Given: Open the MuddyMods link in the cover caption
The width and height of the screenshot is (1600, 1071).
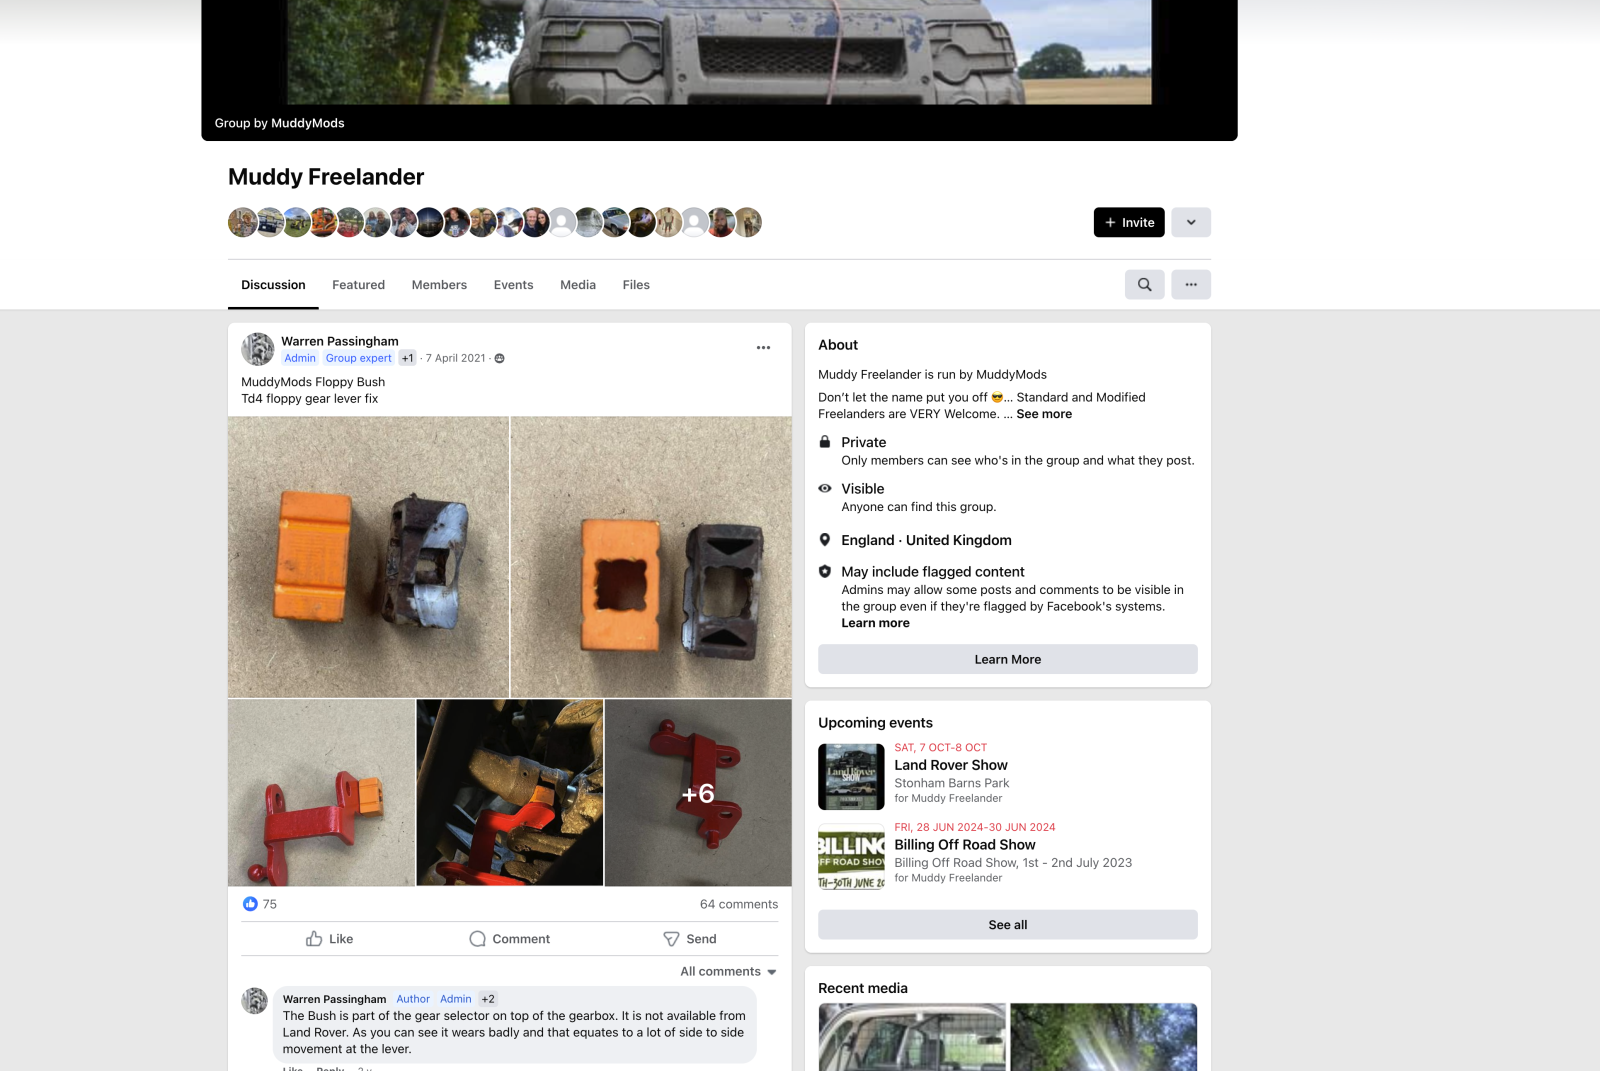Looking at the screenshot, I should click(307, 123).
